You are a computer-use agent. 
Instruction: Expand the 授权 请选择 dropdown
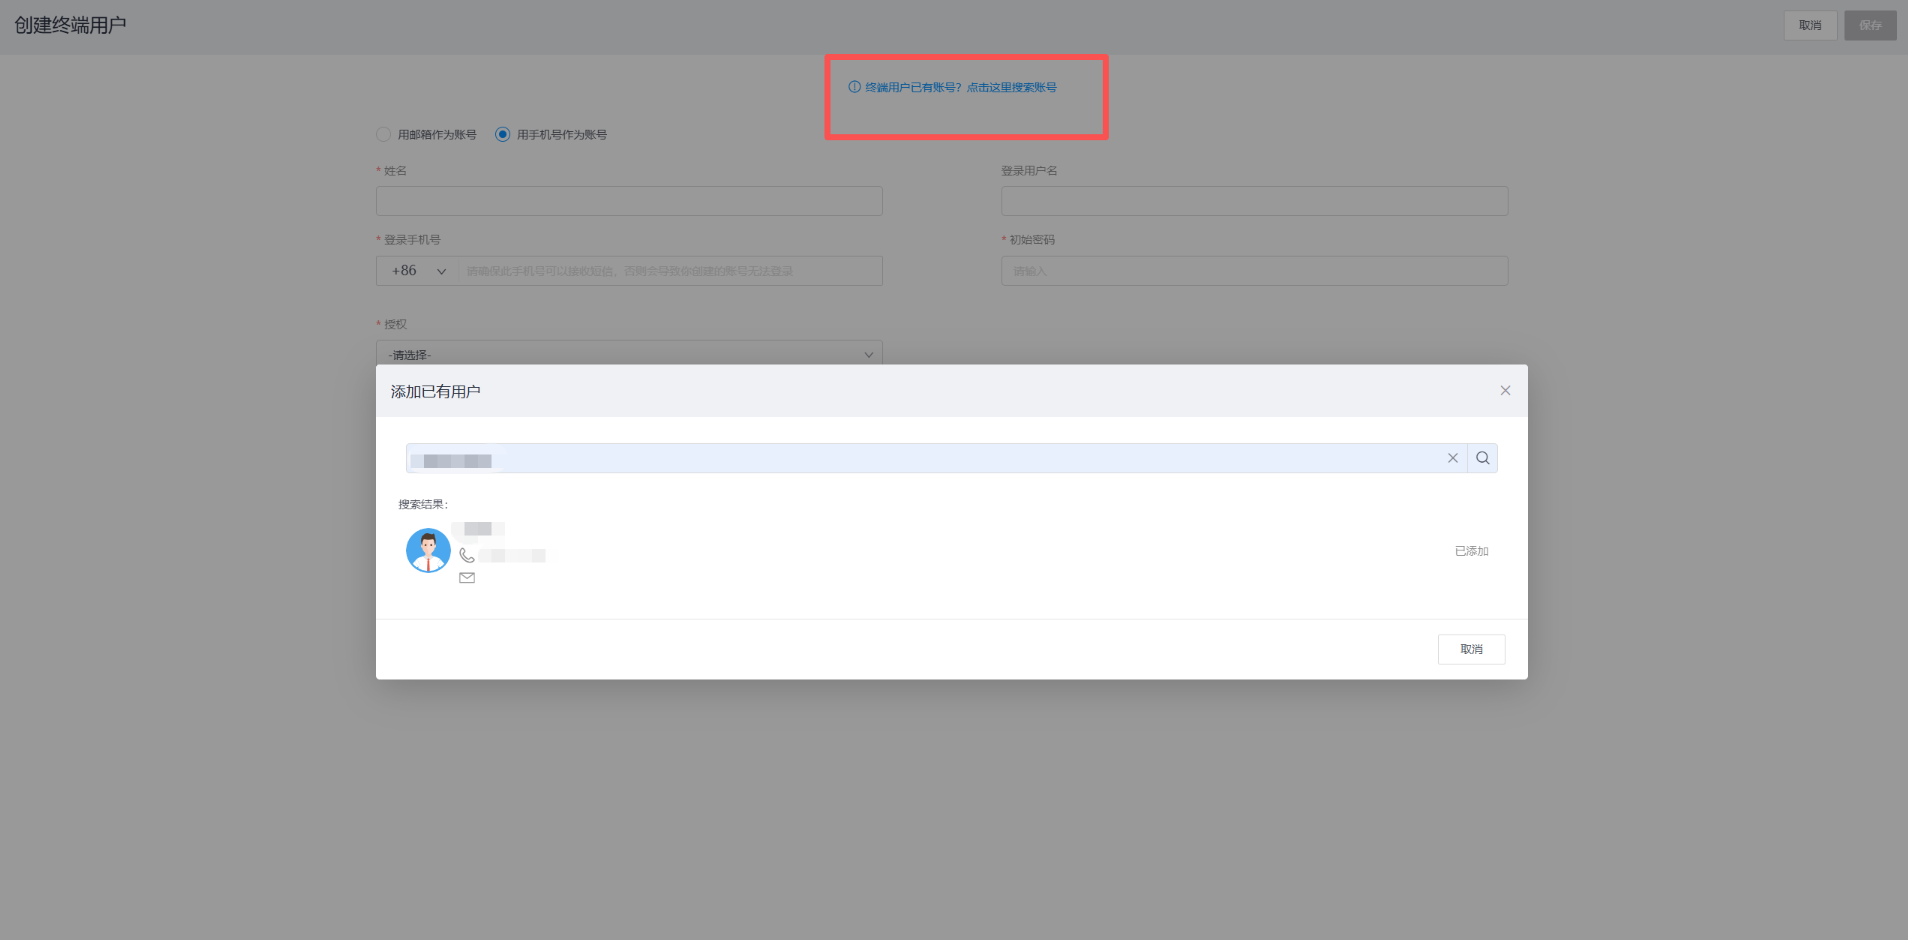click(629, 354)
